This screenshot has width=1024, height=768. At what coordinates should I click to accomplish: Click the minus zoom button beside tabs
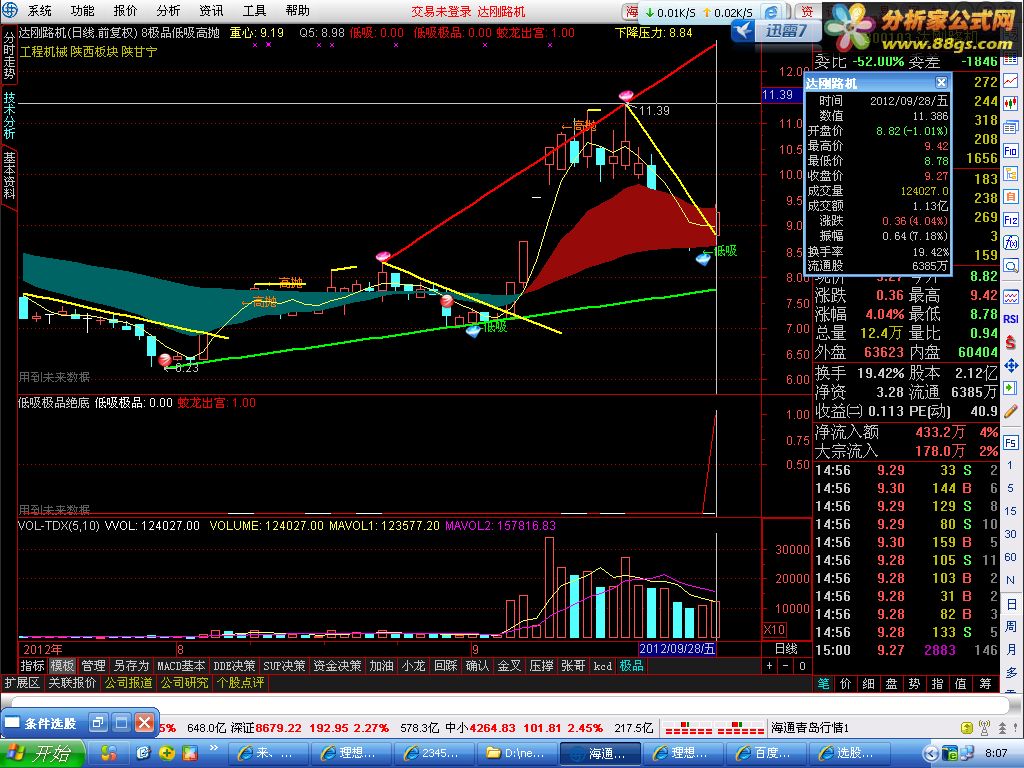[x=786, y=665]
